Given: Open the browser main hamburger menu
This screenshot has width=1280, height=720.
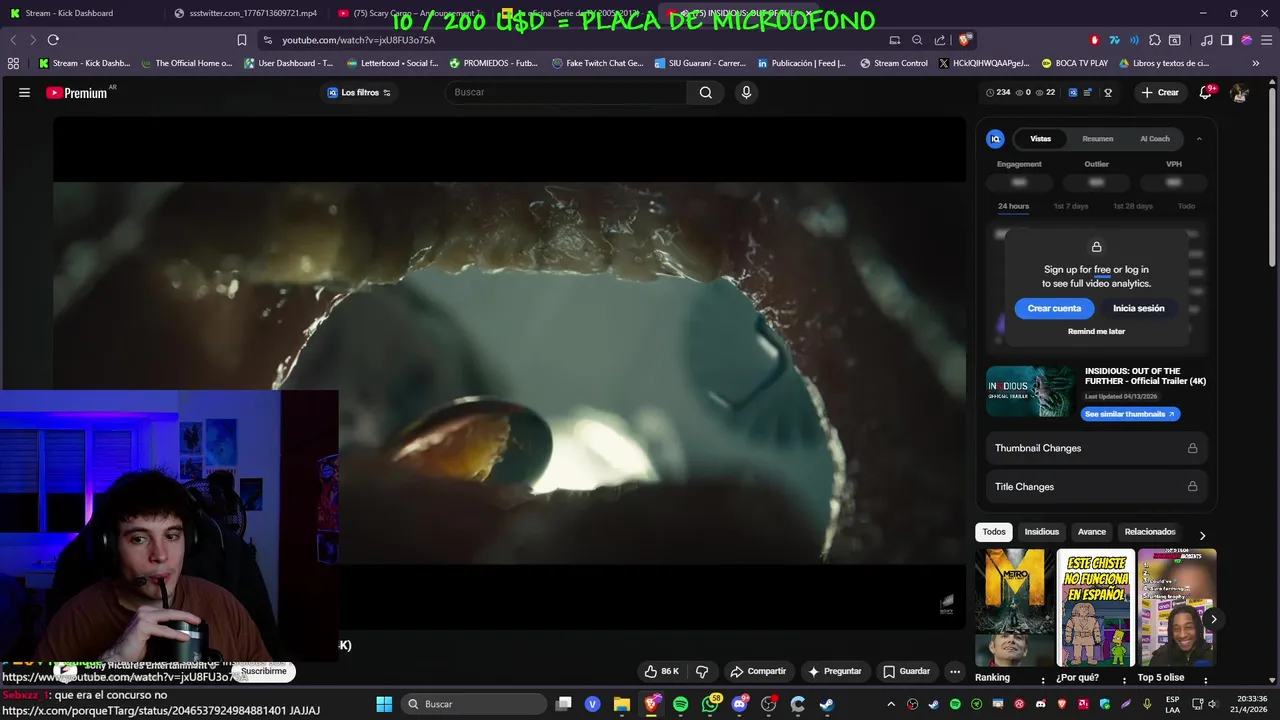Looking at the screenshot, I should (x=1267, y=40).
